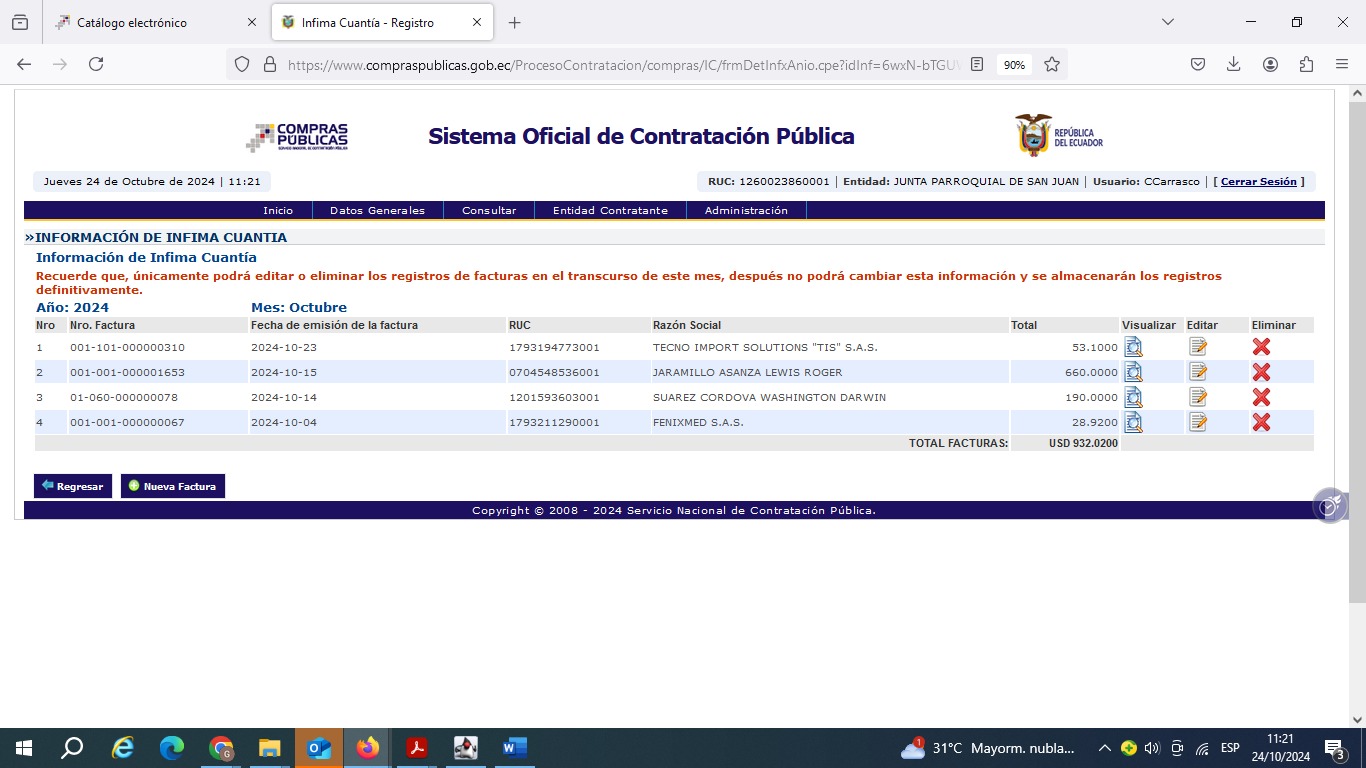Bookmark this page with the star icon
Image resolution: width=1366 pixels, height=768 pixels.
pyautogui.click(x=1052, y=64)
